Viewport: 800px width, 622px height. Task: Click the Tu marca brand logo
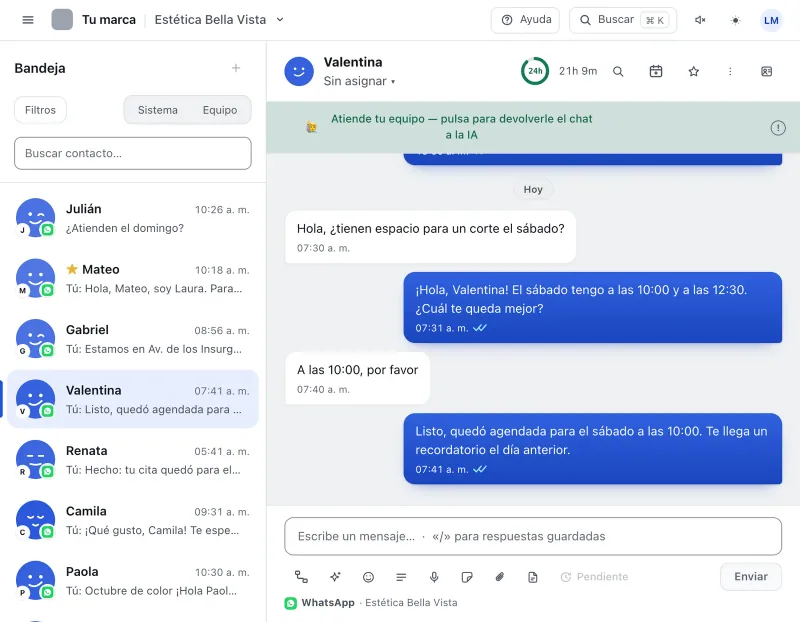coord(62,20)
